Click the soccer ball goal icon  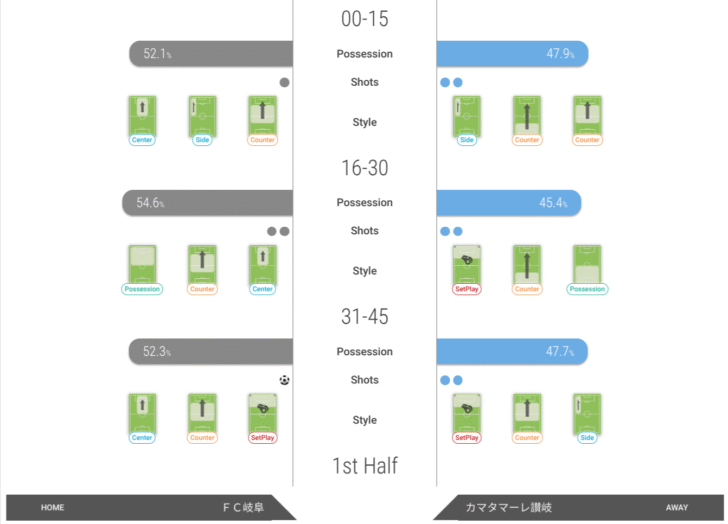coord(285,380)
